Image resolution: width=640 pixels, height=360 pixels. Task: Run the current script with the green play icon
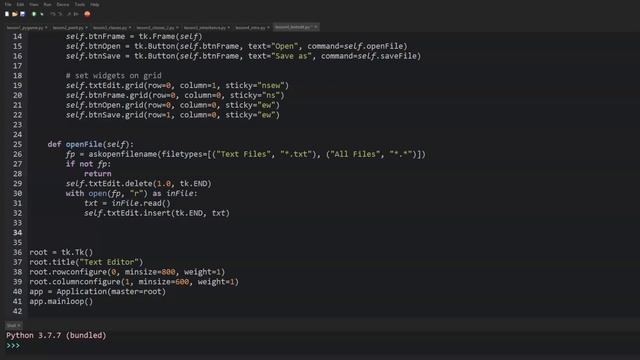pyautogui.click(x=34, y=14)
